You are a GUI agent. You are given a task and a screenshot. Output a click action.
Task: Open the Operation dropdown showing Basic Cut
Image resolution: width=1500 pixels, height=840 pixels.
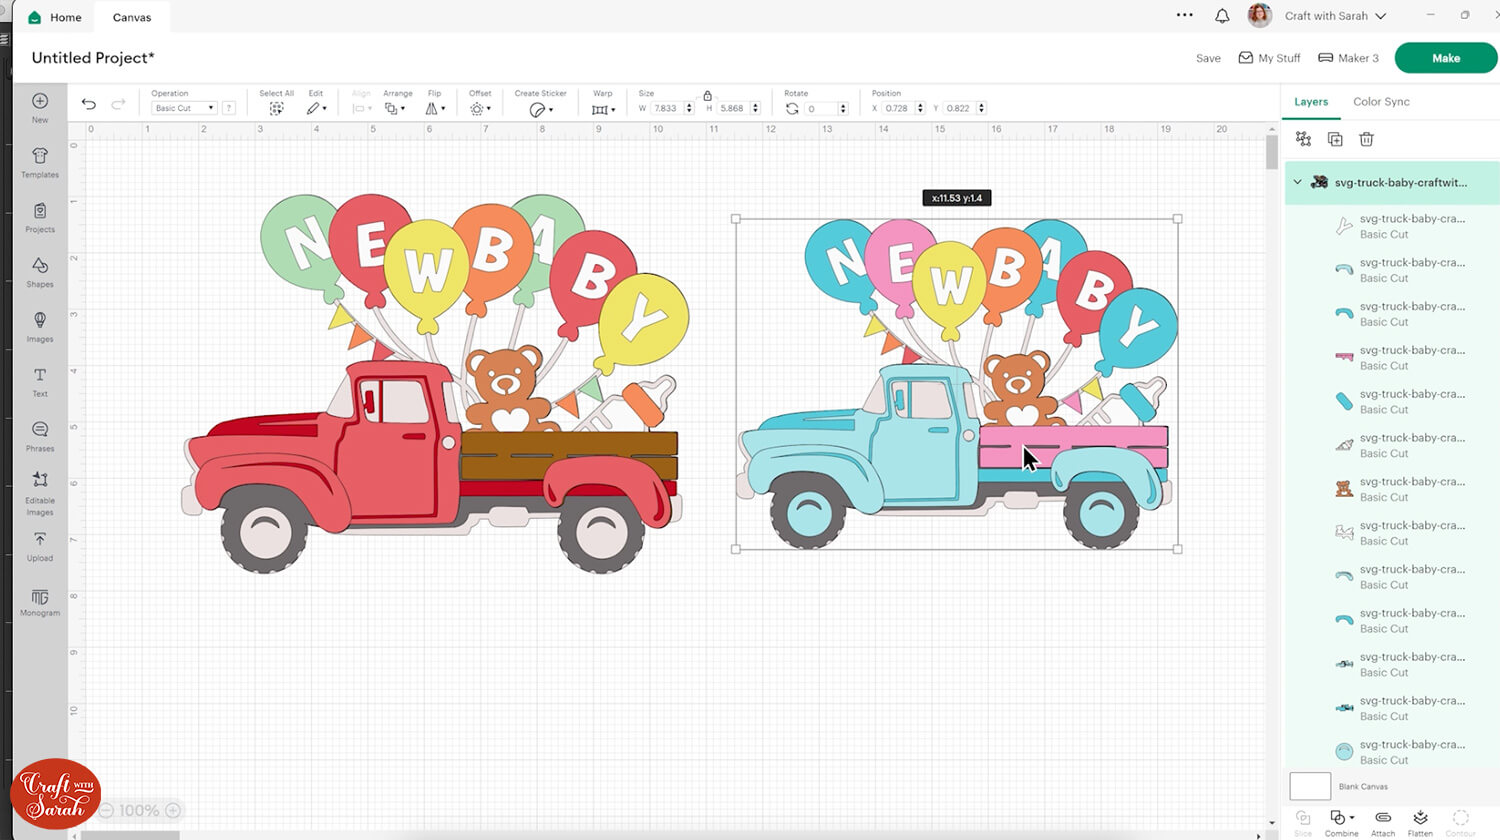(183, 107)
